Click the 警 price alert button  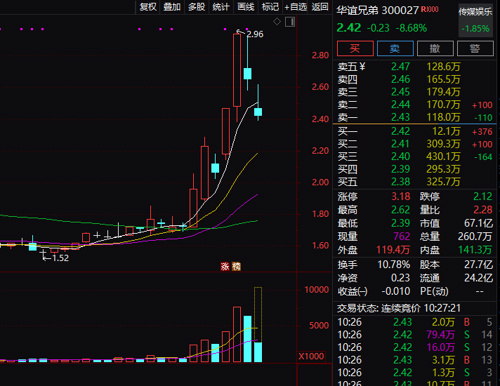click(475, 49)
